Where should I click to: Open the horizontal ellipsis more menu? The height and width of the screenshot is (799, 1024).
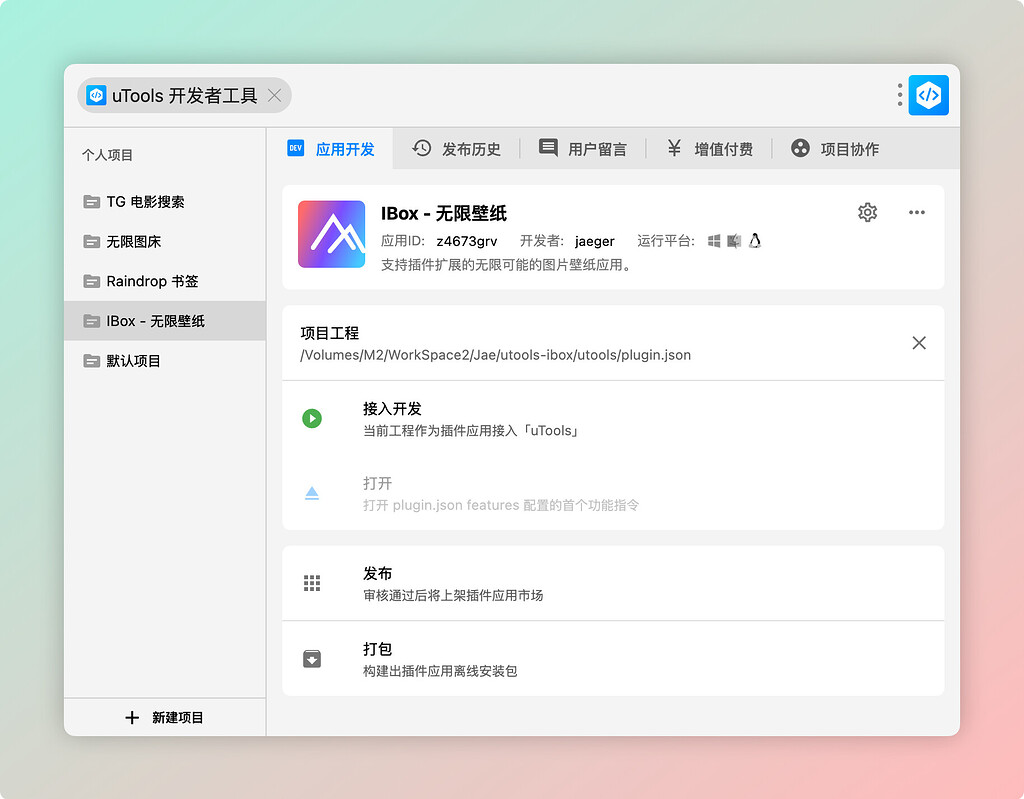tap(917, 212)
